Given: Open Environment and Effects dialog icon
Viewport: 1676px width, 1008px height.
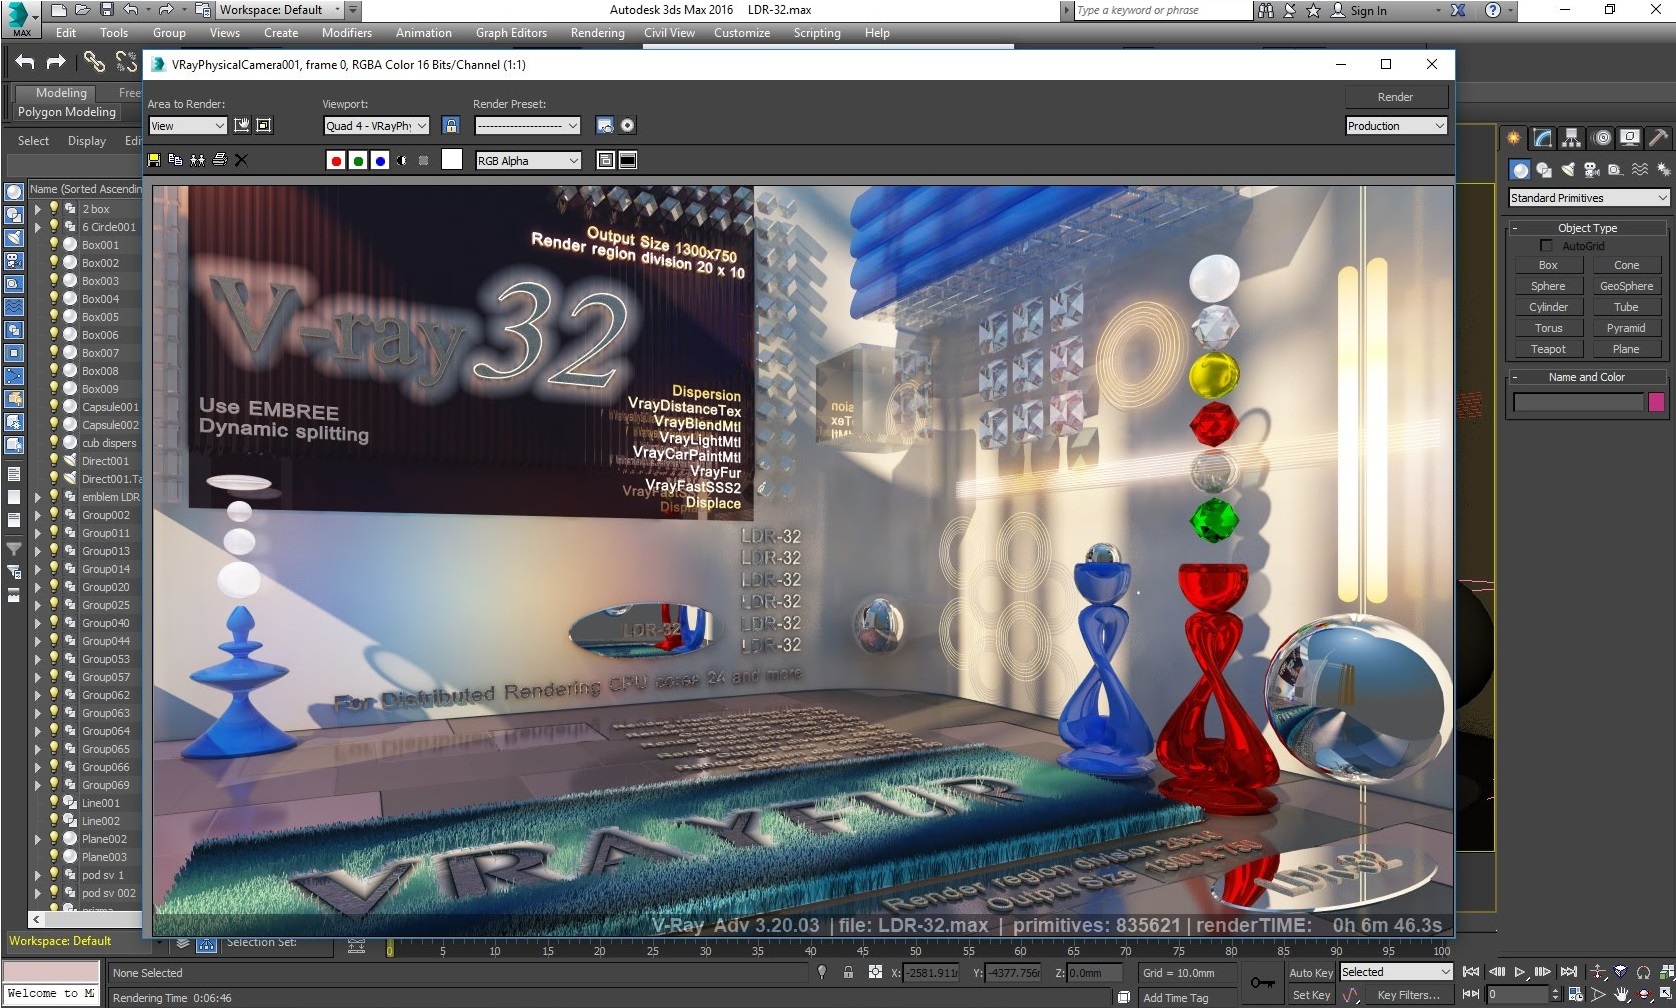Looking at the screenshot, I should [x=628, y=125].
